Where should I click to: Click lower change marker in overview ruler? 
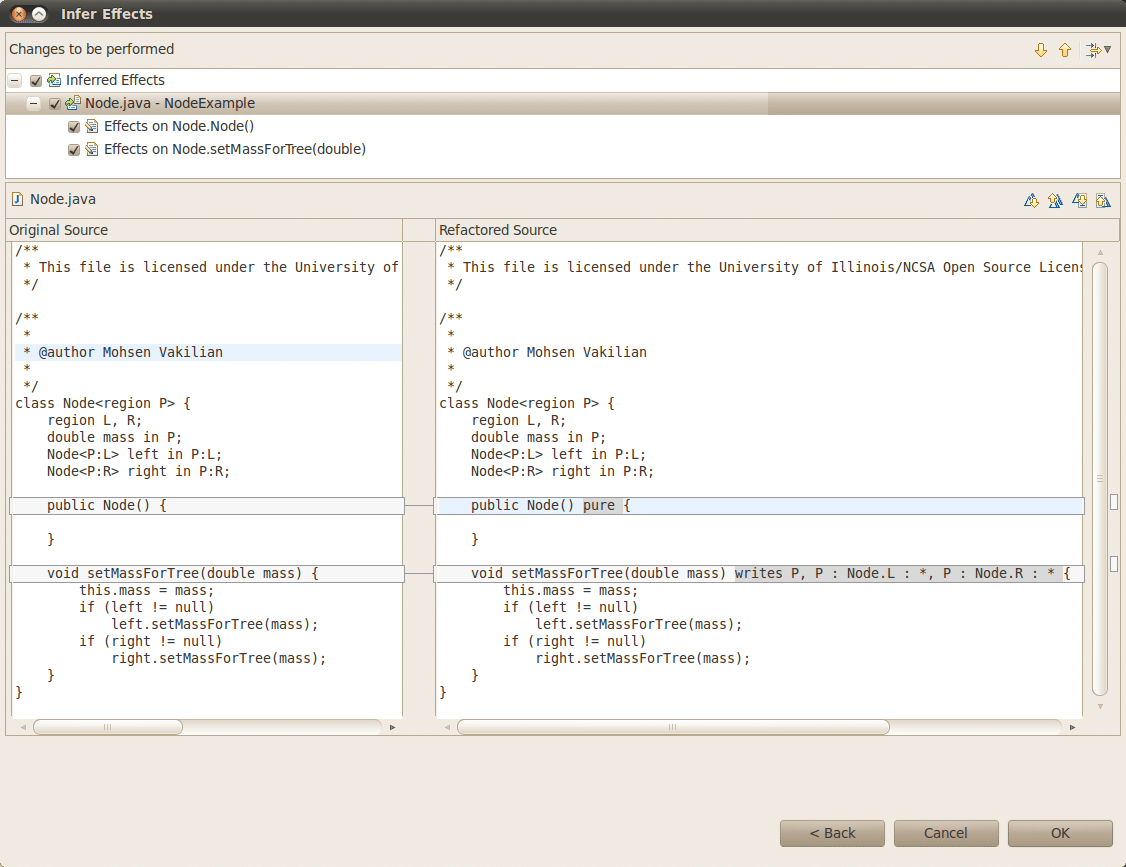click(x=1114, y=563)
